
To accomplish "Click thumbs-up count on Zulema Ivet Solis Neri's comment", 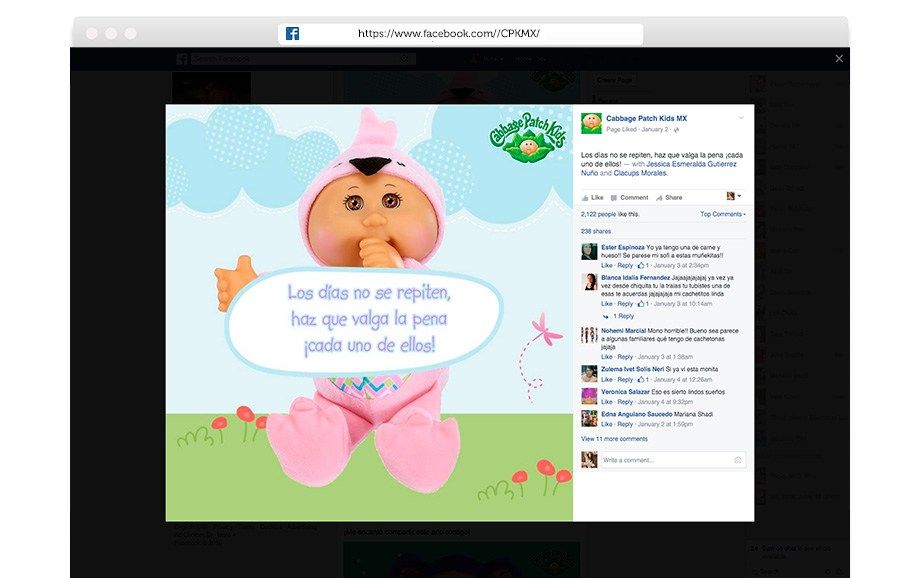I will (x=643, y=380).
